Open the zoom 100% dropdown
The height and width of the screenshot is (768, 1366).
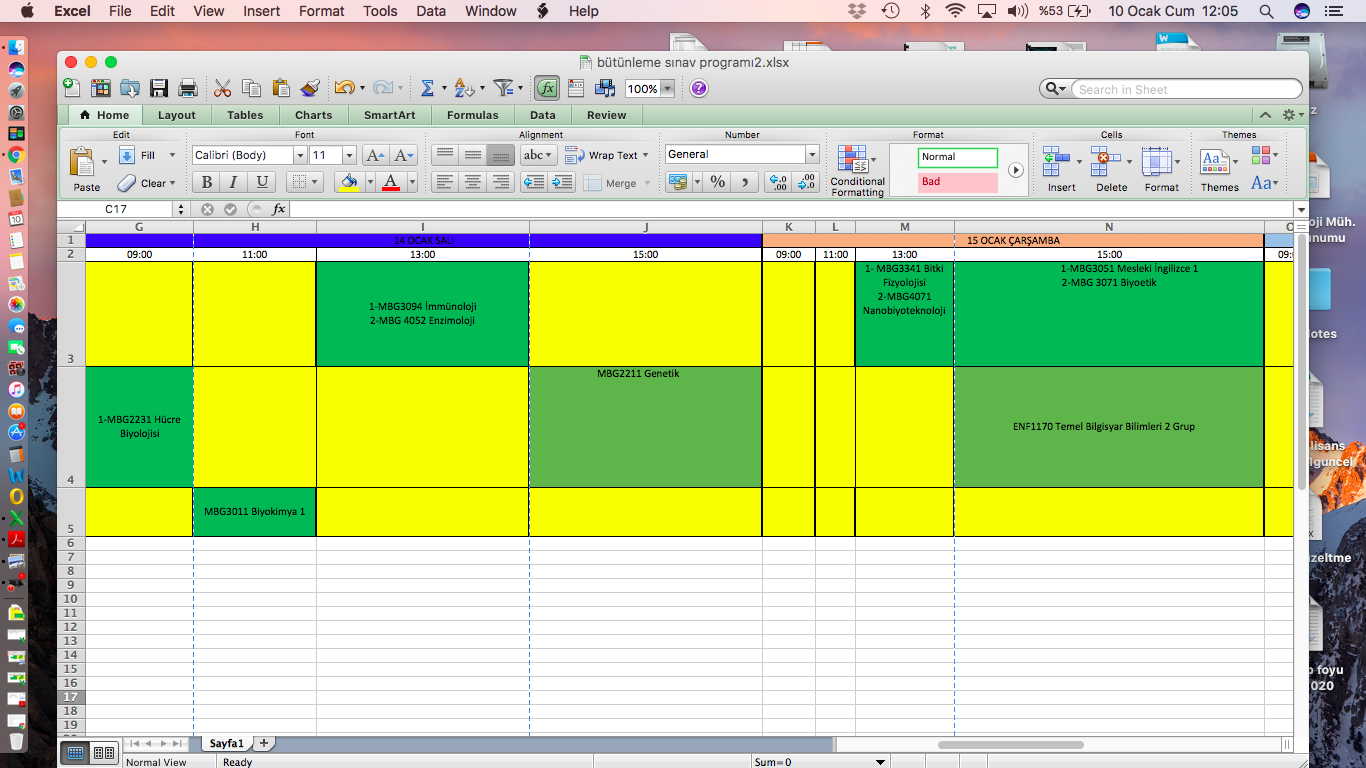tap(667, 89)
